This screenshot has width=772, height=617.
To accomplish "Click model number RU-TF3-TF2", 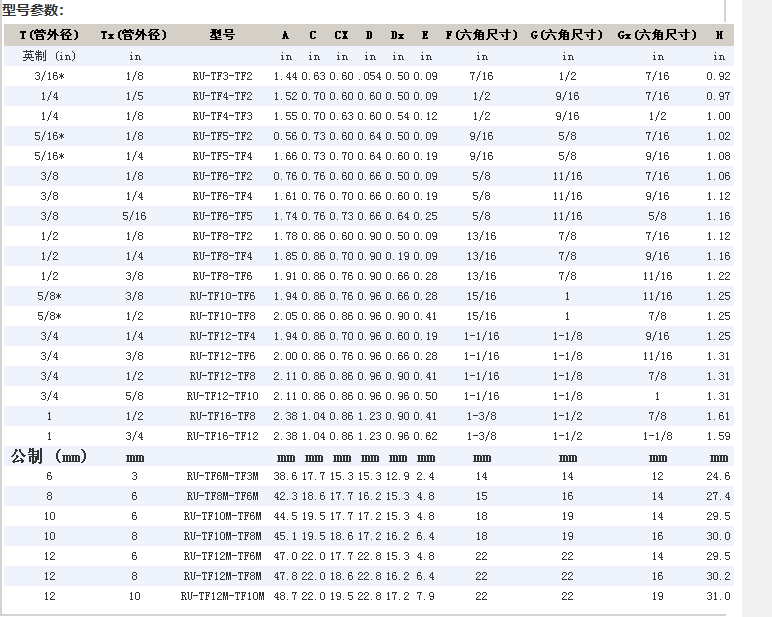I will click(222, 76).
